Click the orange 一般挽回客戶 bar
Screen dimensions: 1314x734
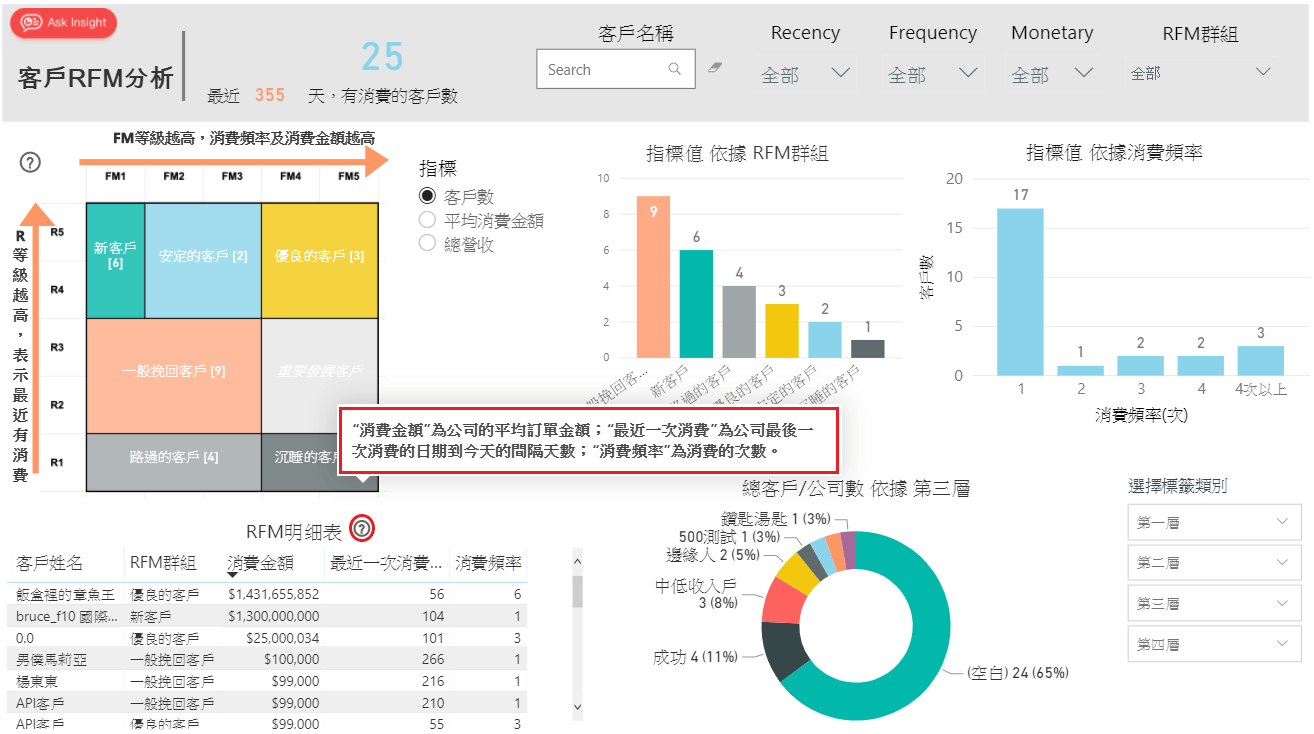click(x=653, y=276)
